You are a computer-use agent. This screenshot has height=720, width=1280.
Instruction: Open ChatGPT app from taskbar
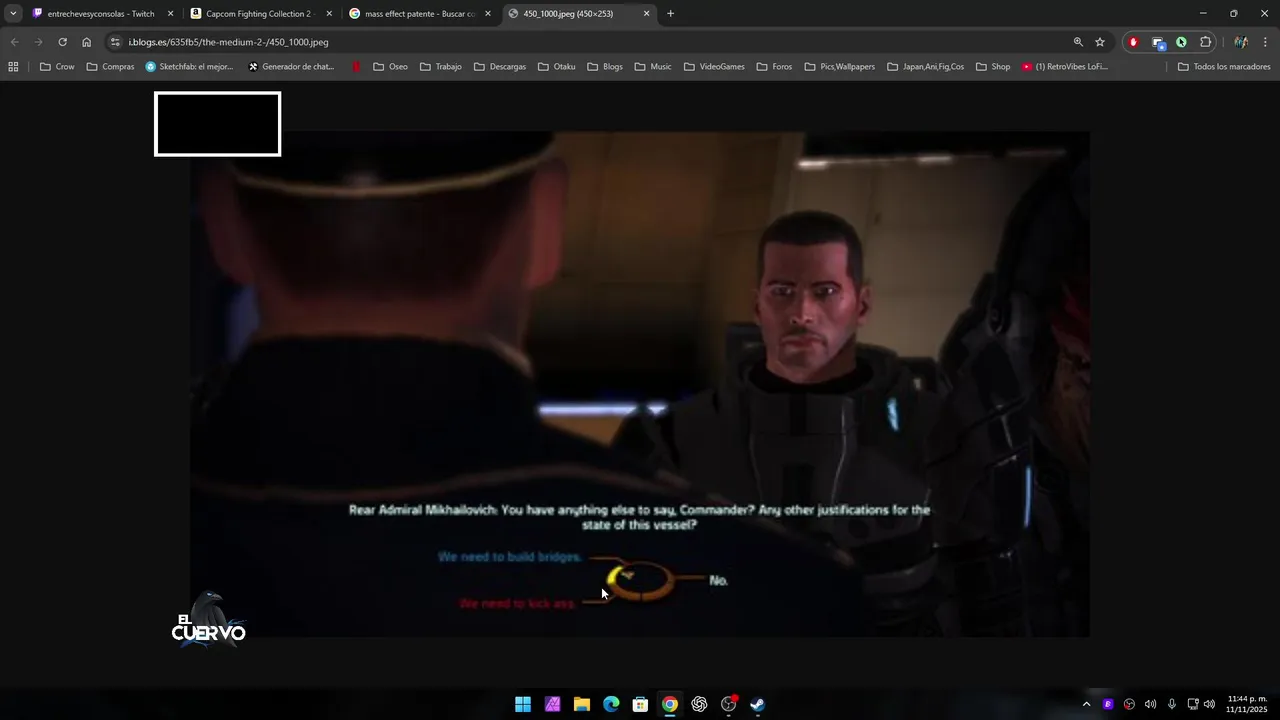point(699,704)
